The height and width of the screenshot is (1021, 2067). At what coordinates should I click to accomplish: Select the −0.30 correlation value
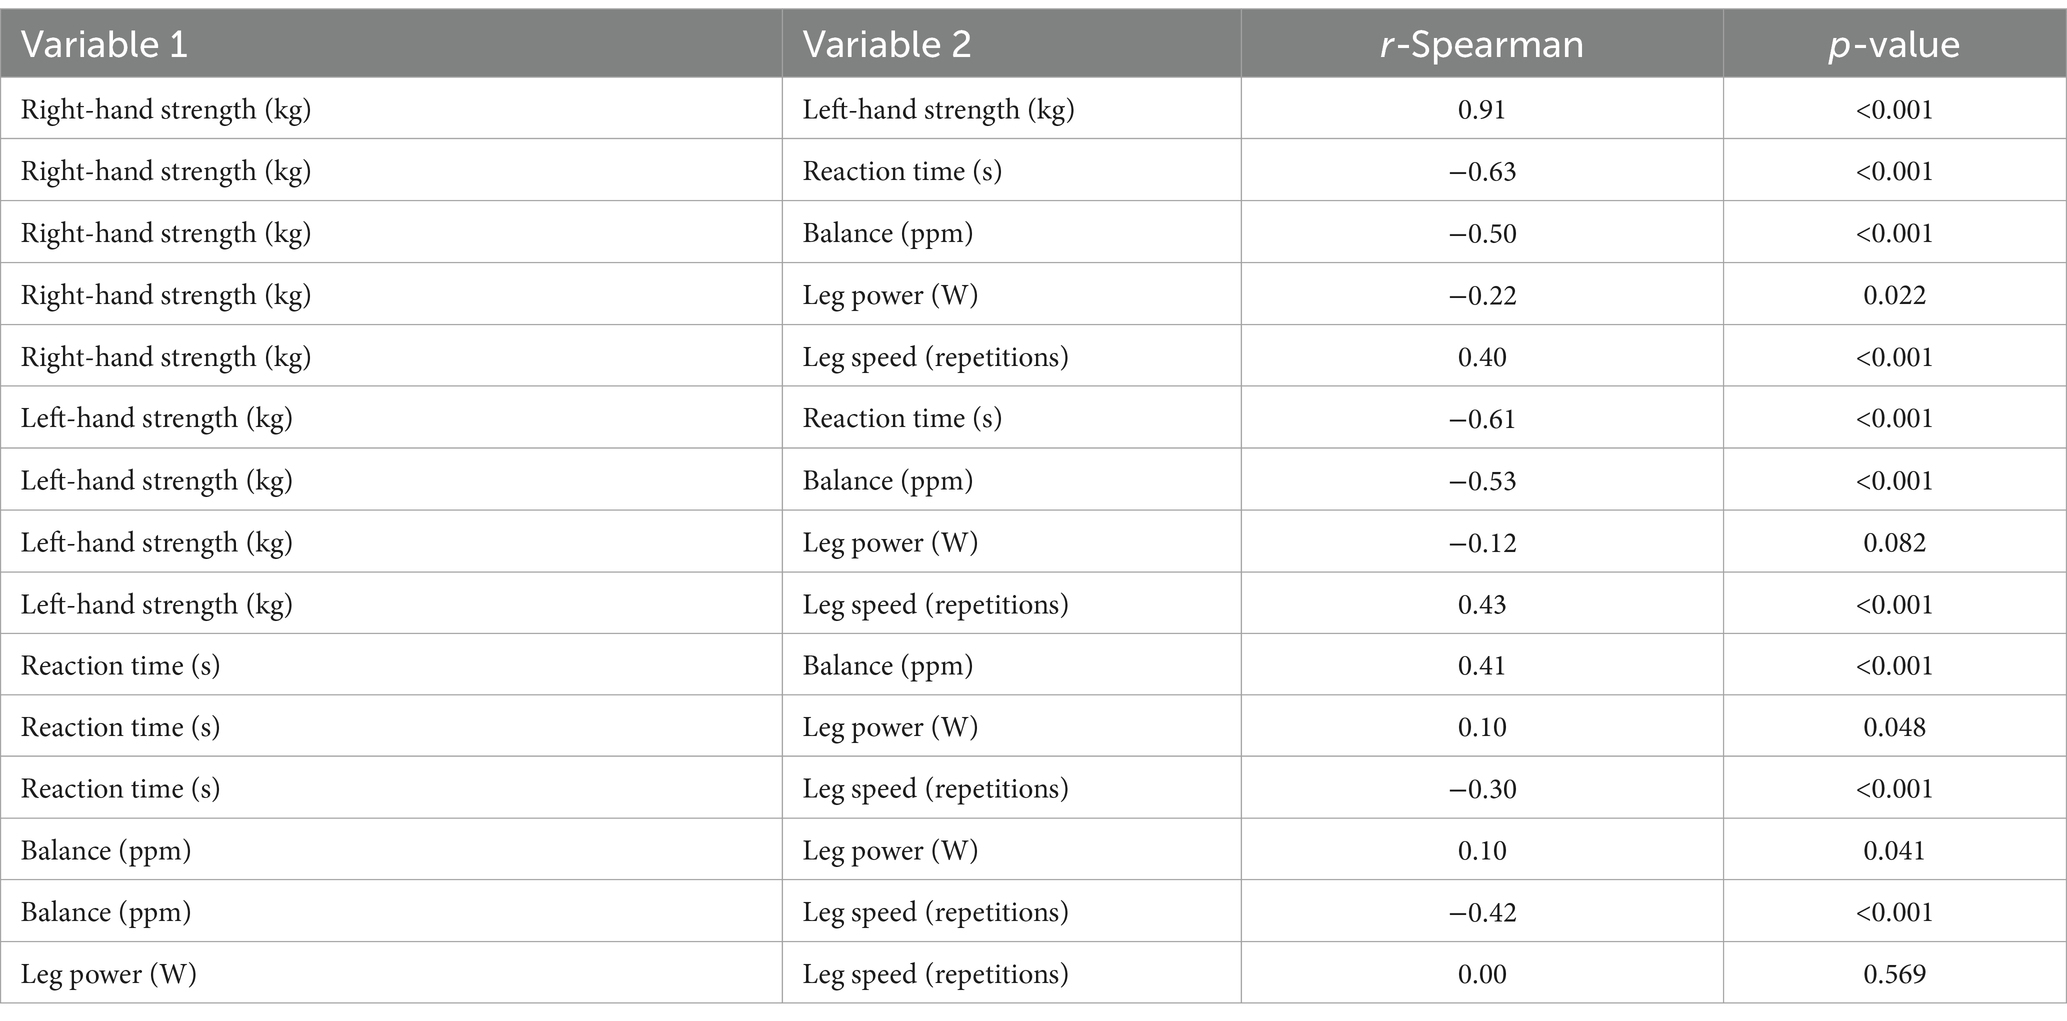click(x=1482, y=788)
